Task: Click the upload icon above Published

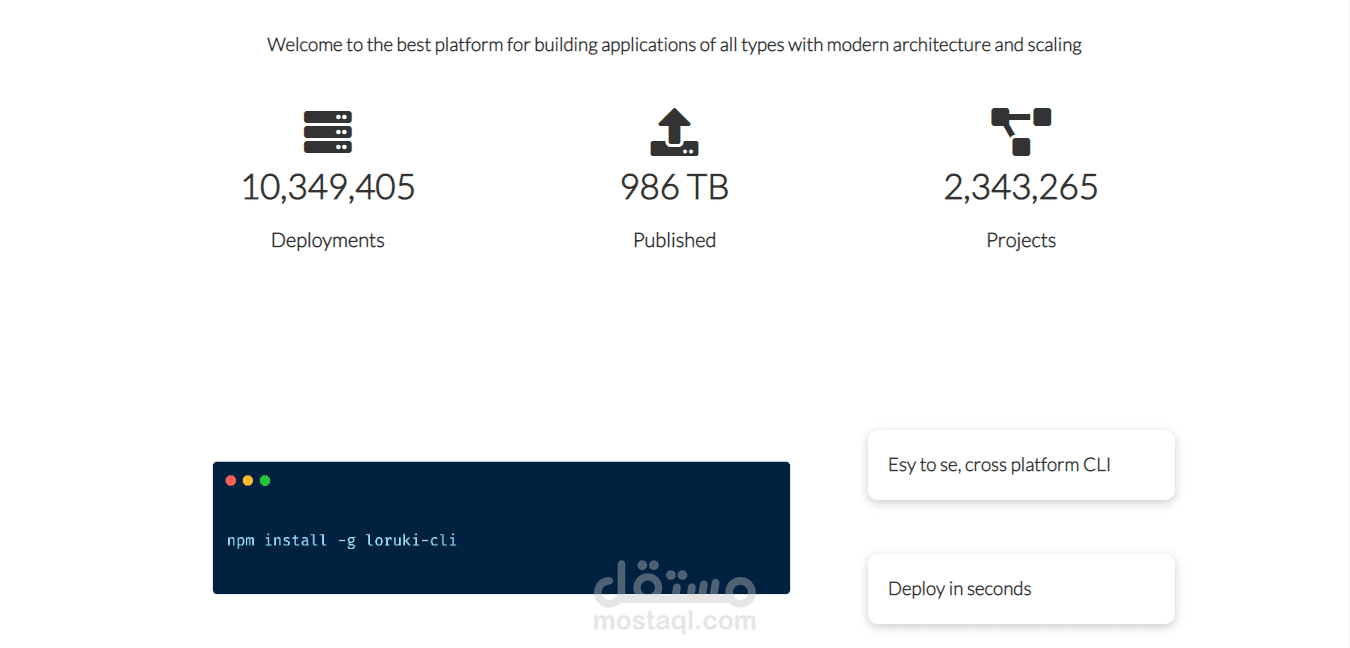Action: (674, 132)
